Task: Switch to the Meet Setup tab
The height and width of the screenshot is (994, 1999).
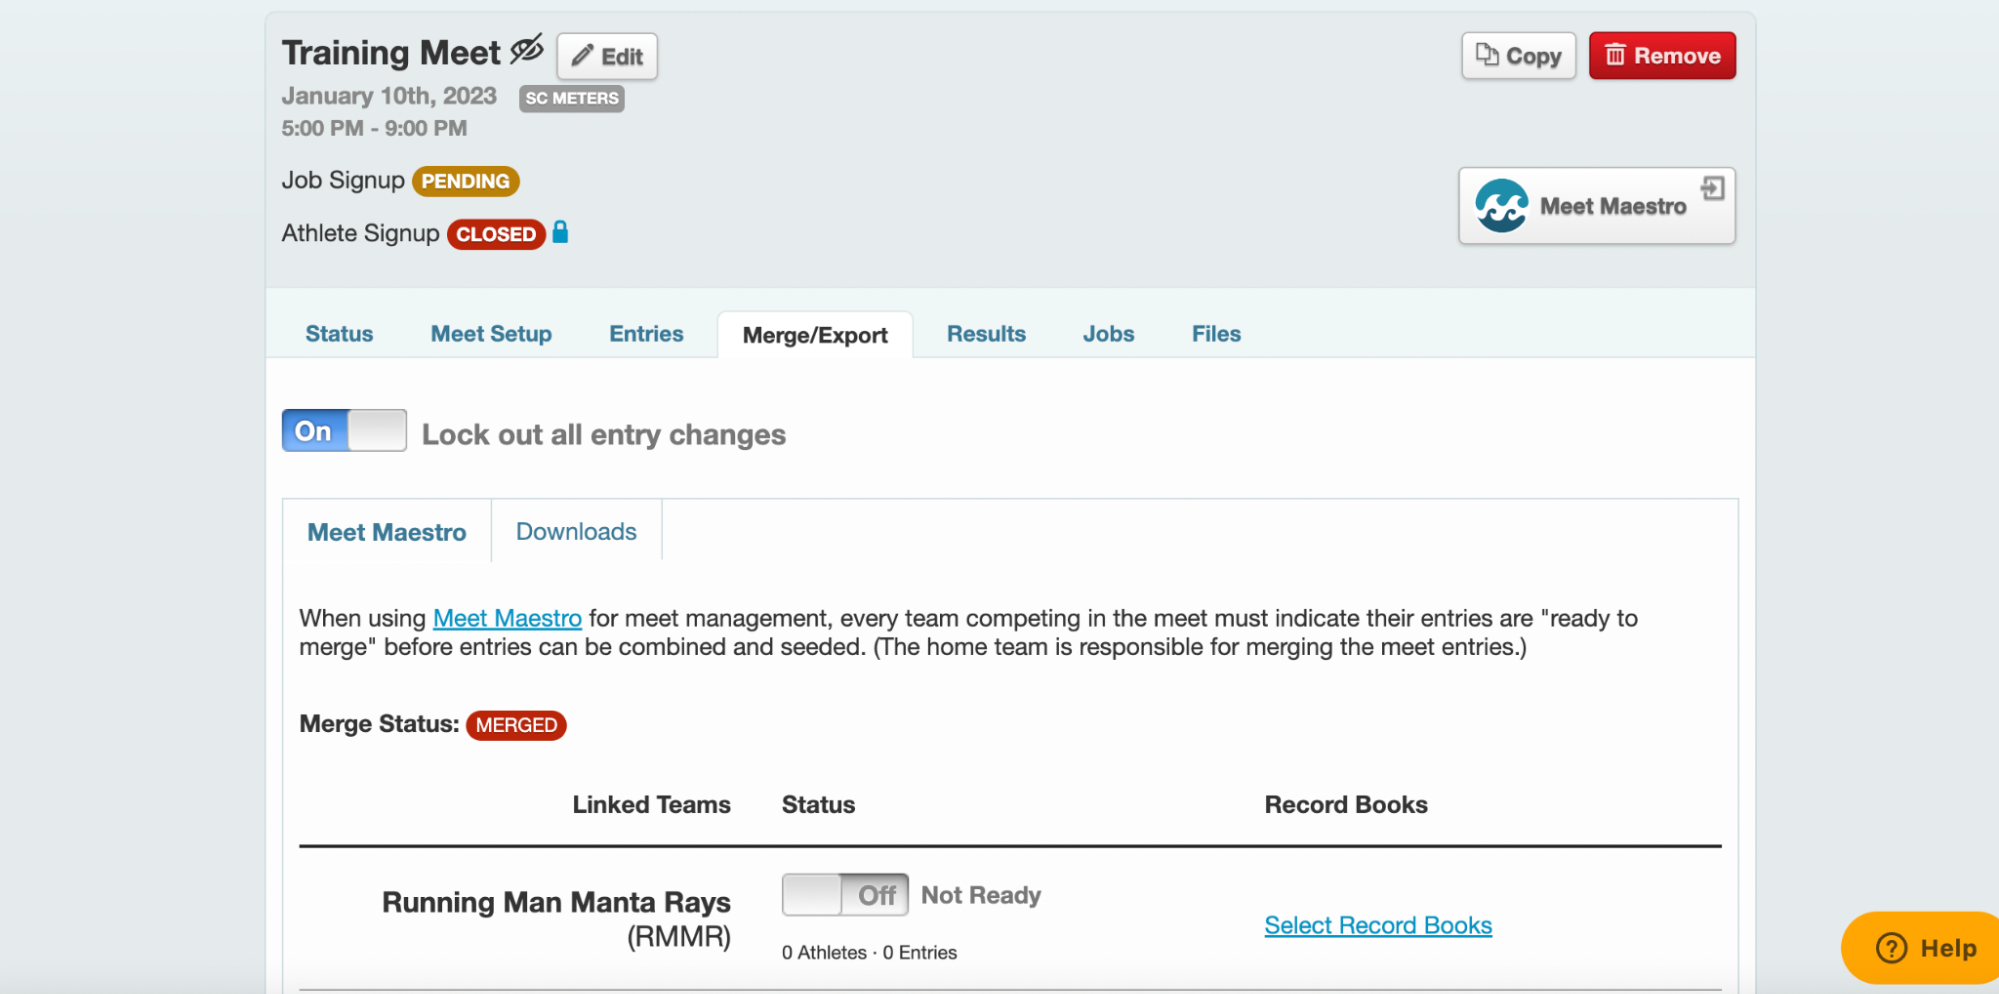Action: coord(491,334)
